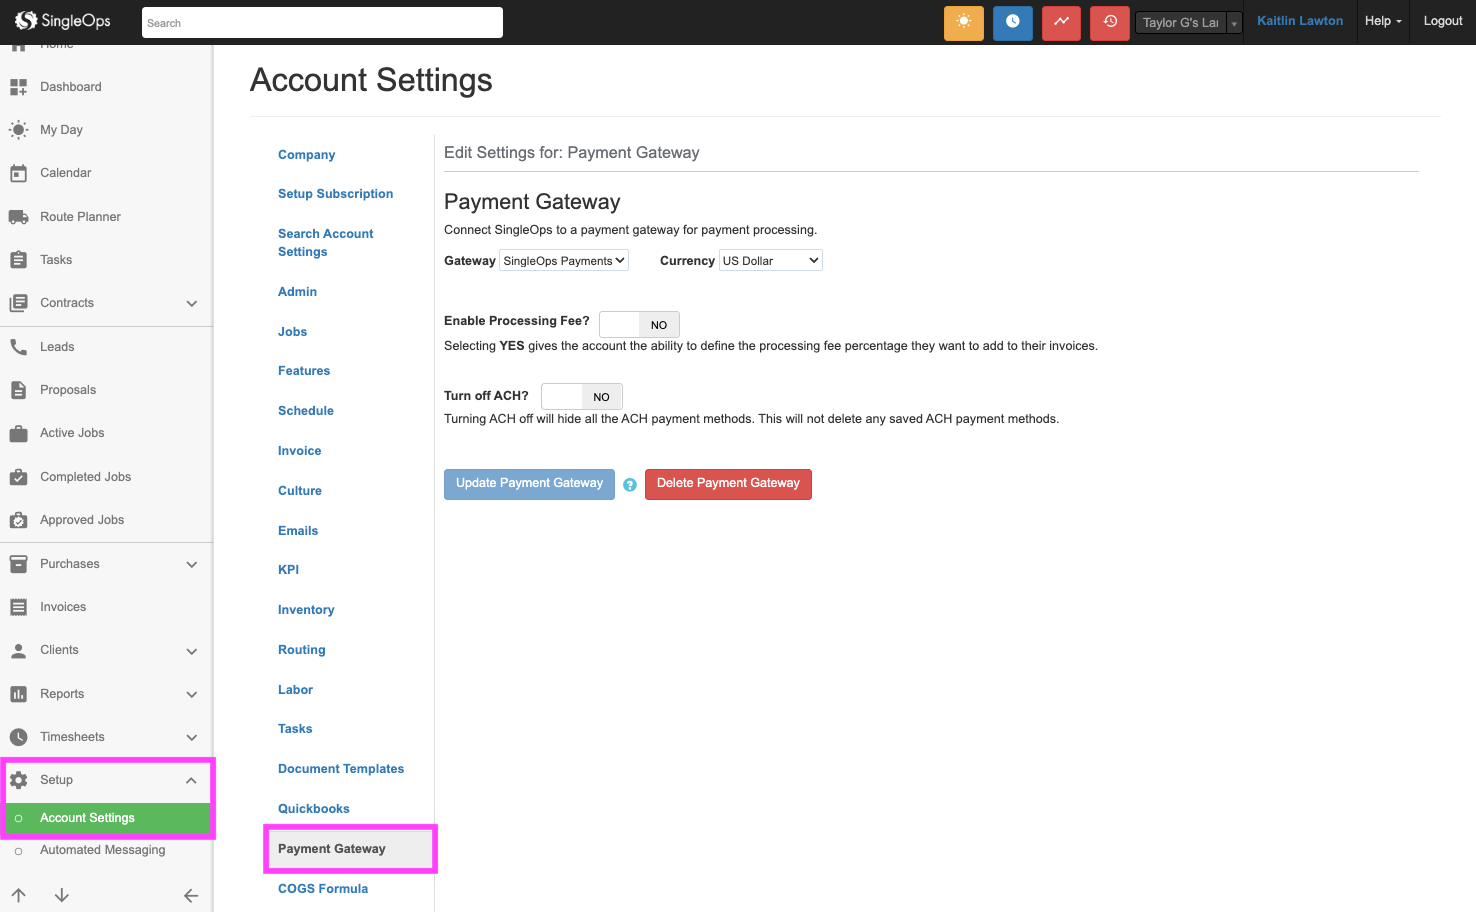This screenshot has height=912, width=1476.
Task: Open the Help menu
Action: tap(1382, 21)
